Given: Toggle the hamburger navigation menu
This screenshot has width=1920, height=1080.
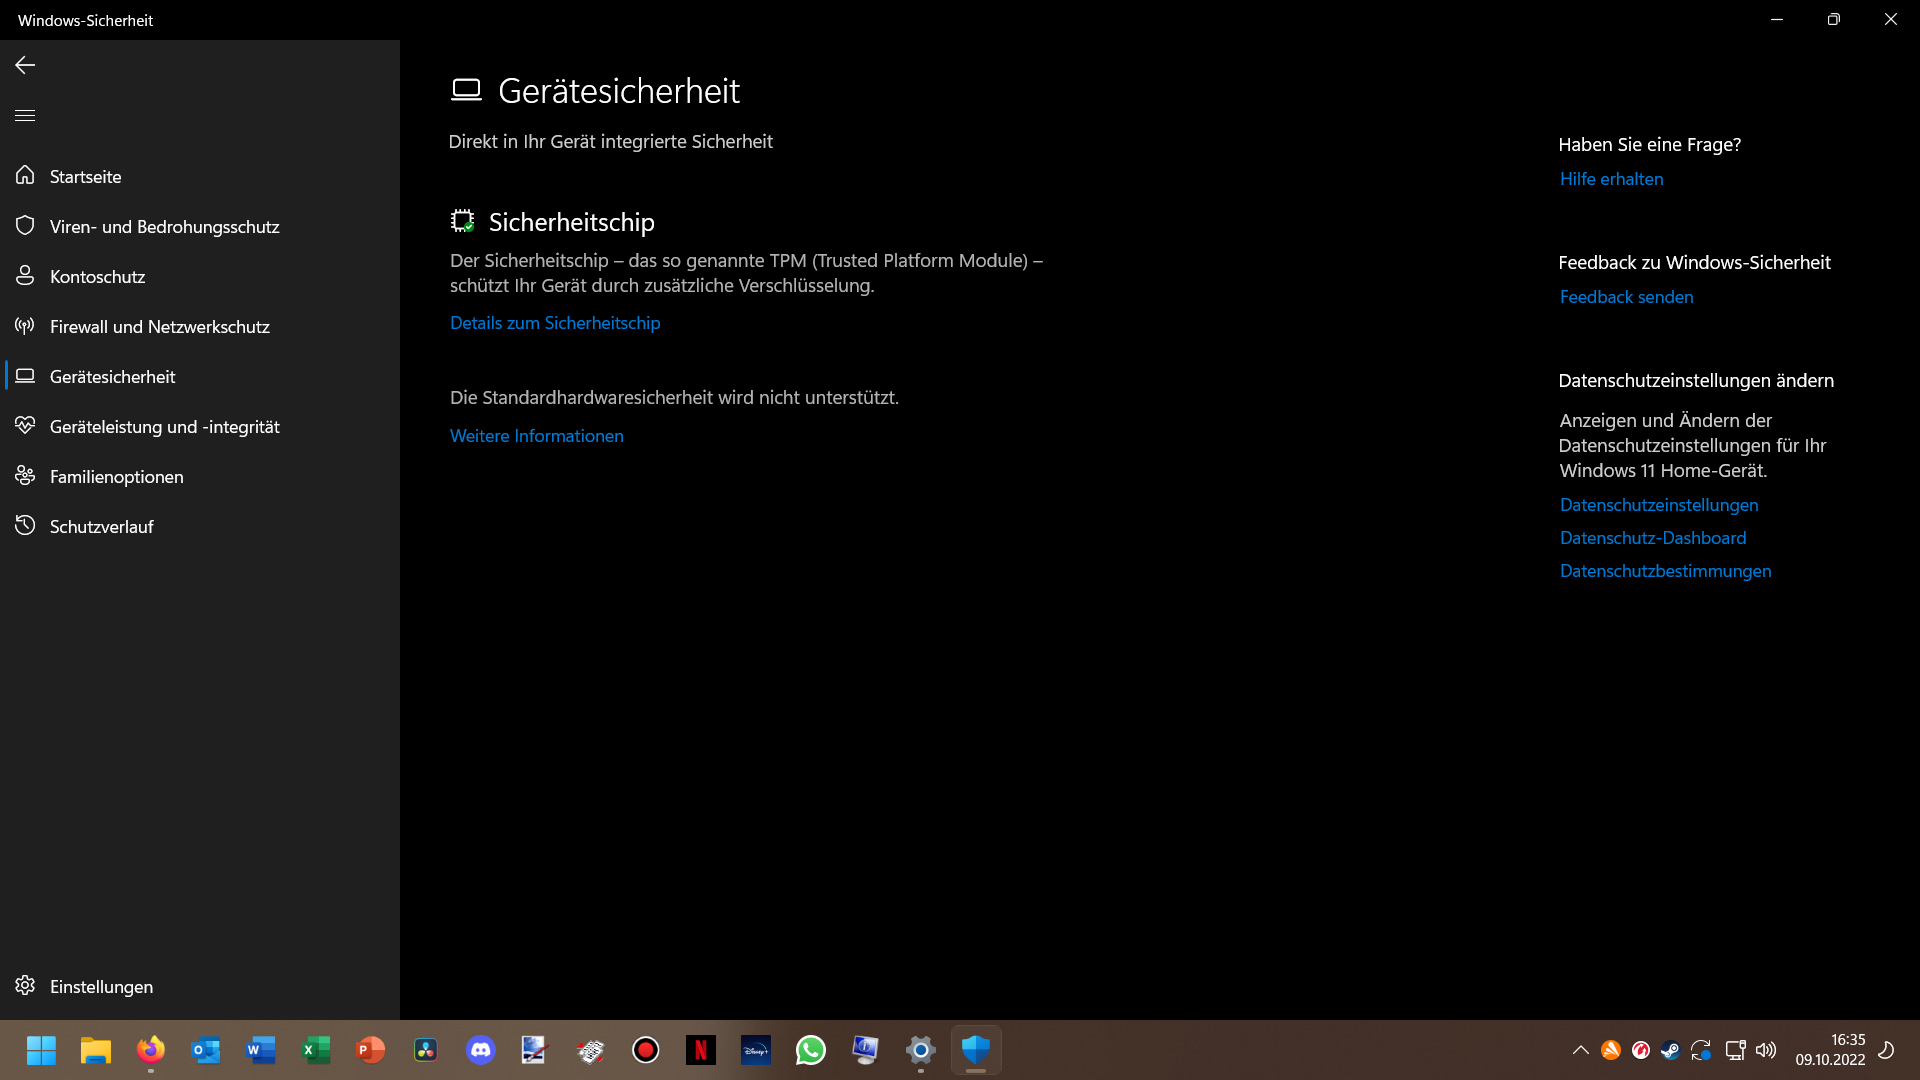Looking at the screenshot, I should [x=25, y=115].
